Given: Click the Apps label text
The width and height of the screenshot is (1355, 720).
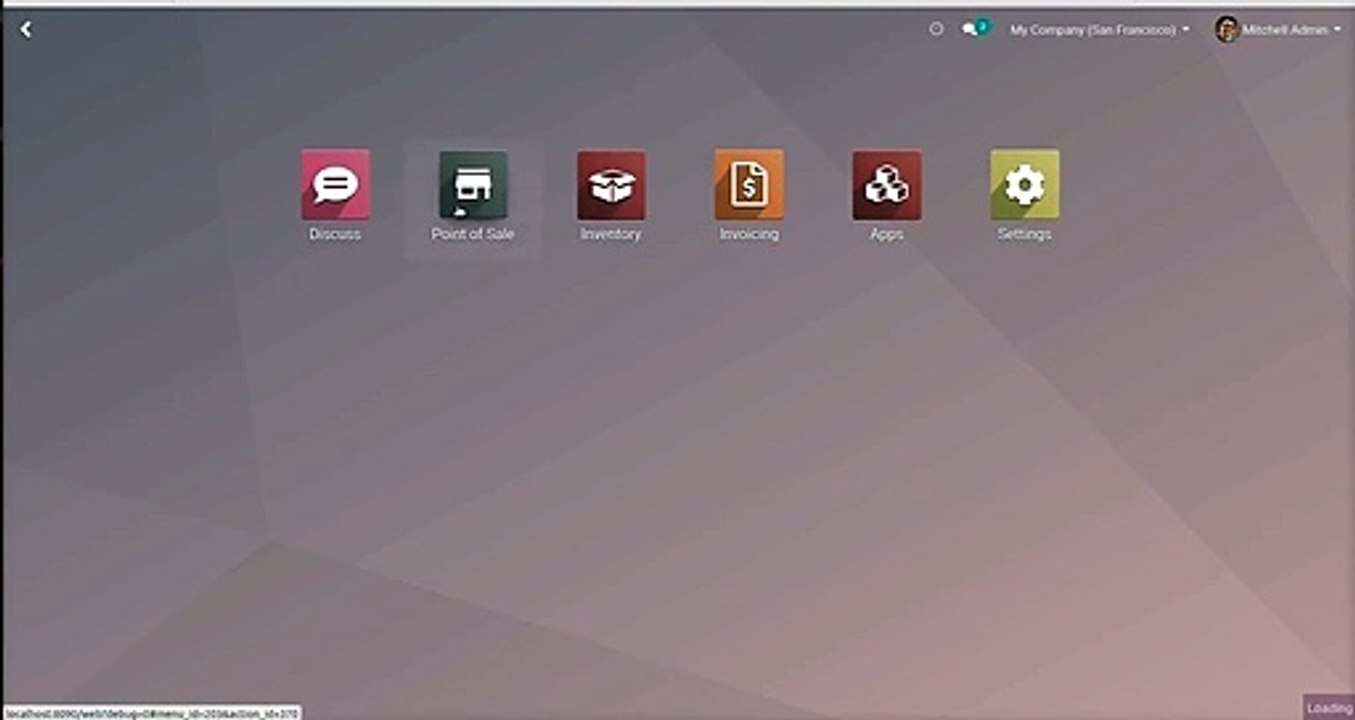Looking at the screenshot, I should point(887,234).
